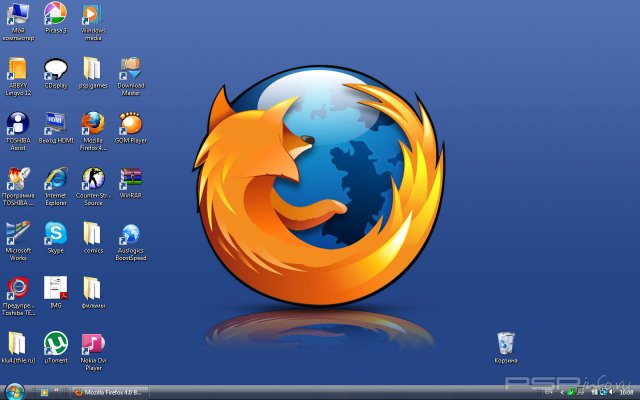Viewport: 640px width, 400px height.
Task: Open the Windows Start menu orb
Action: (x=13, y=391)
